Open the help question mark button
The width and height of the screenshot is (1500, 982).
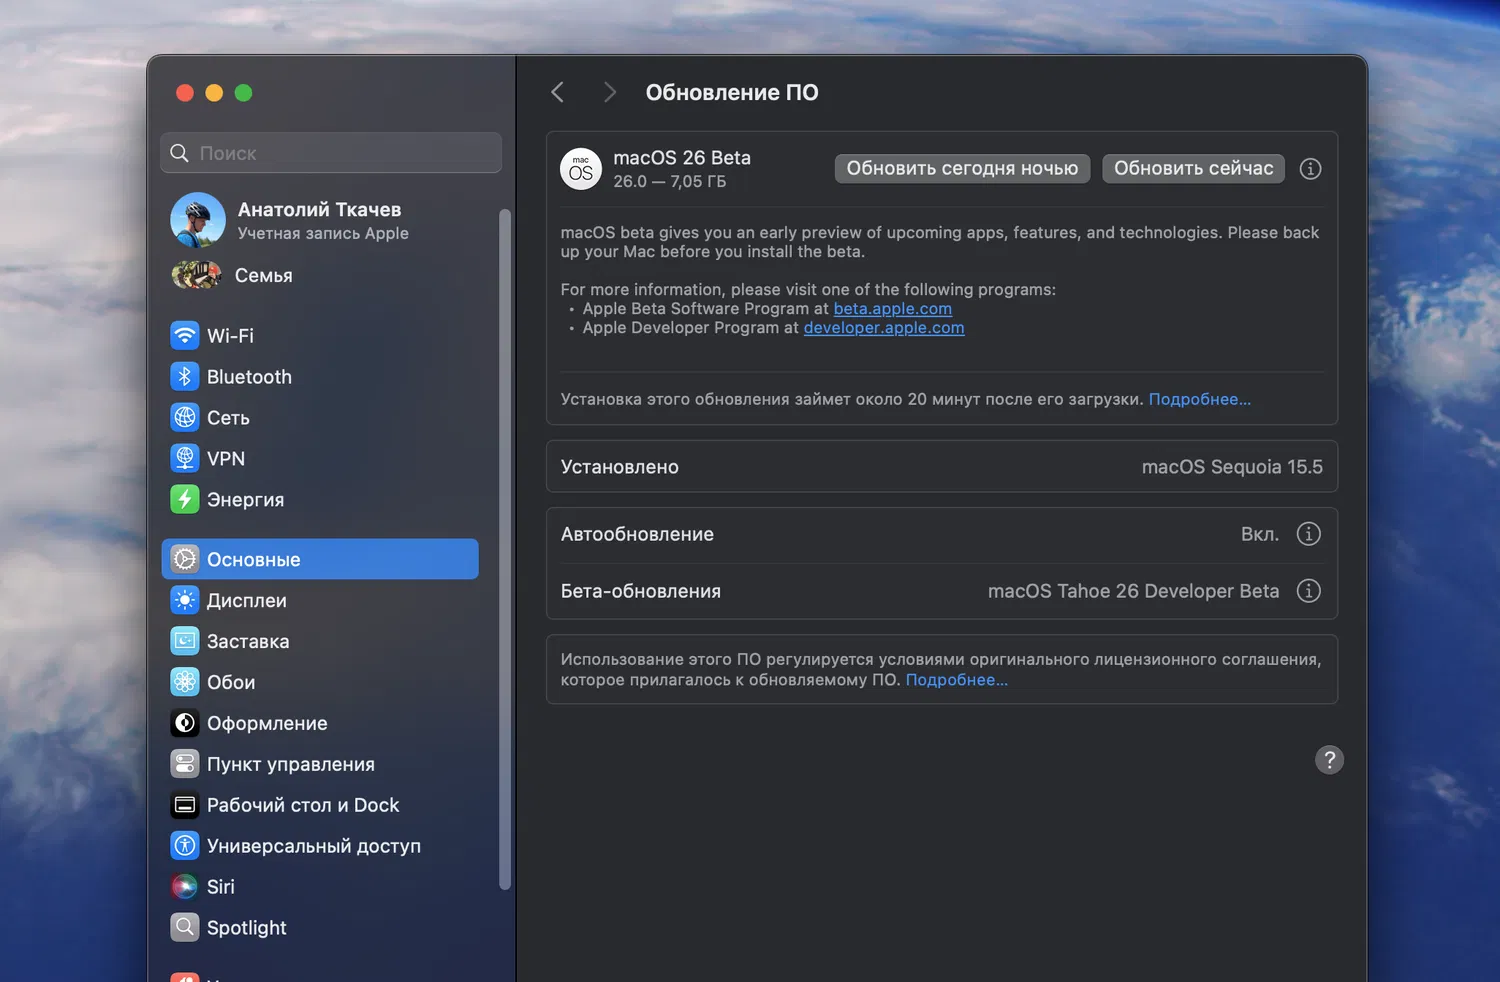coord(1329,760)
